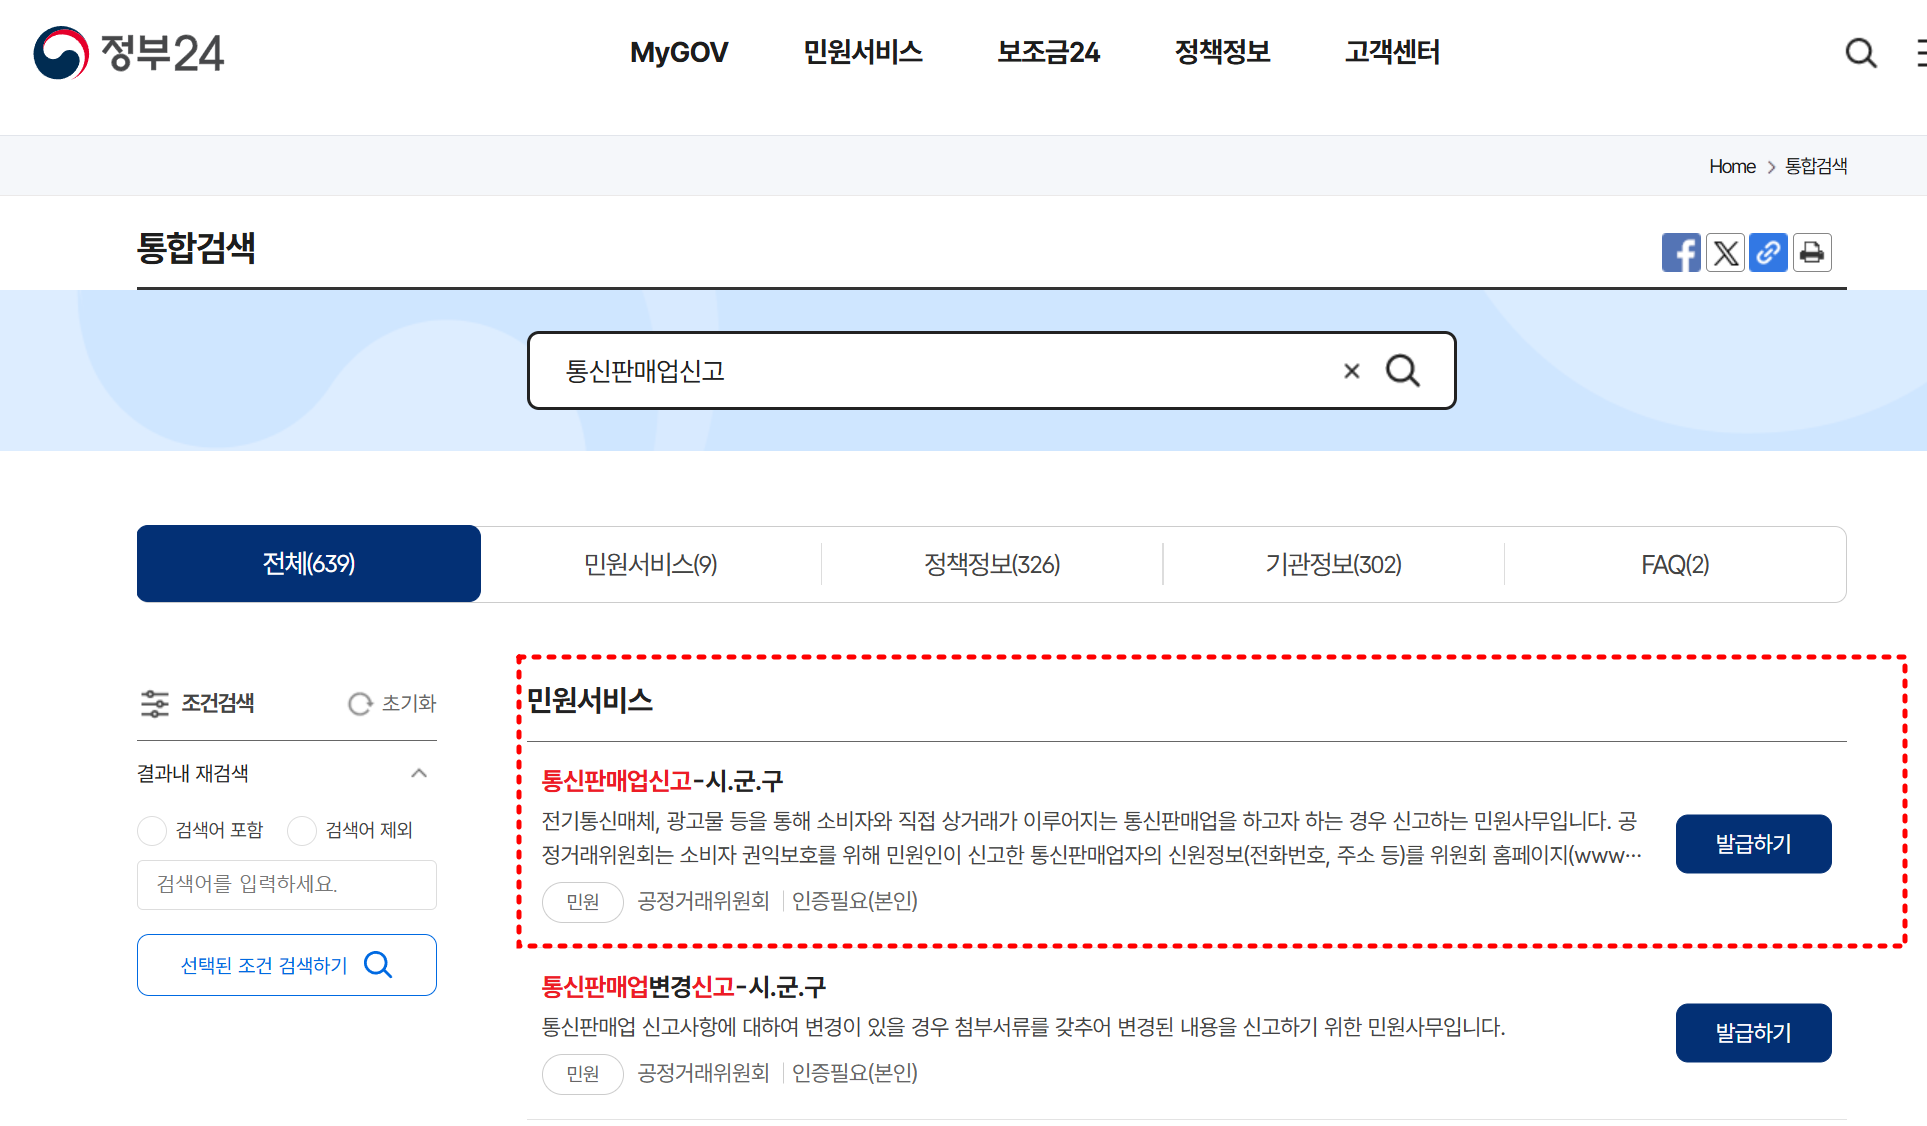
Task: Copy the page link via the chain icon
Action: [x=1768, y=252]
